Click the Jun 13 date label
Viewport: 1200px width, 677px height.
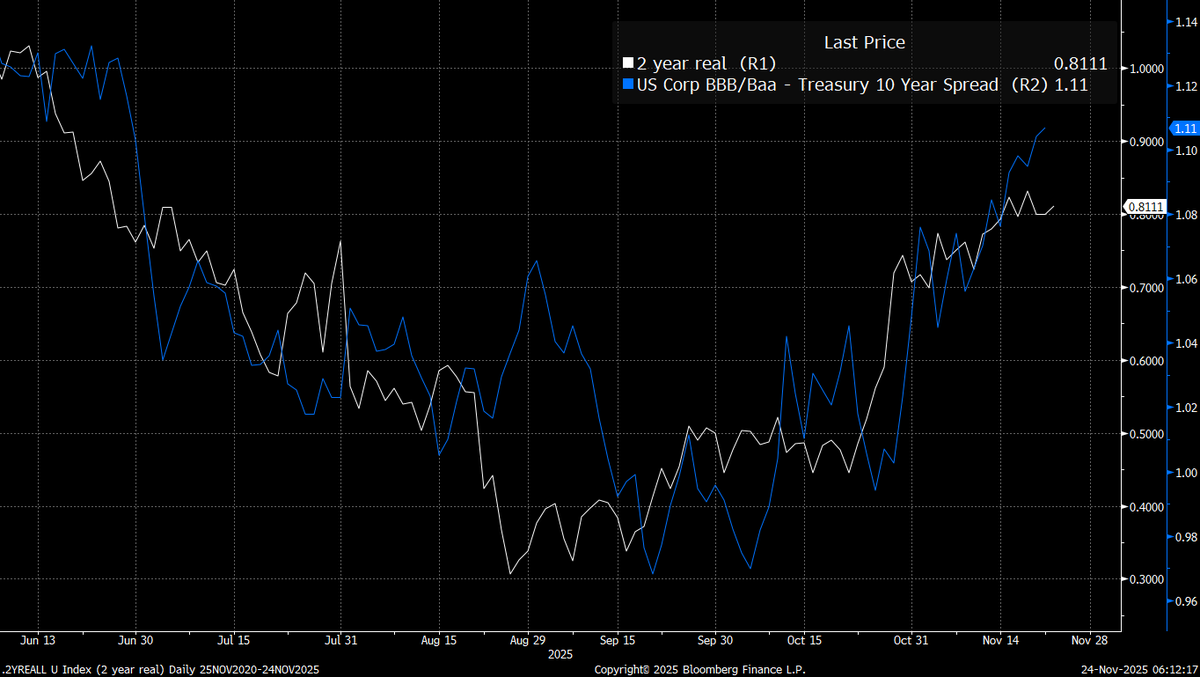coord(37,641)
